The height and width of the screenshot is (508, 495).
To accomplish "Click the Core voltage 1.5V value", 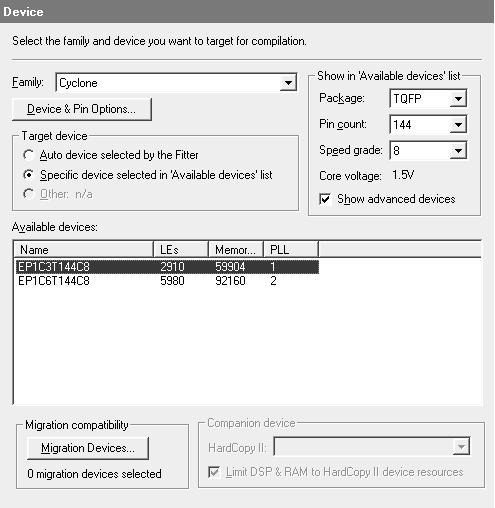I will coord(403,175).
